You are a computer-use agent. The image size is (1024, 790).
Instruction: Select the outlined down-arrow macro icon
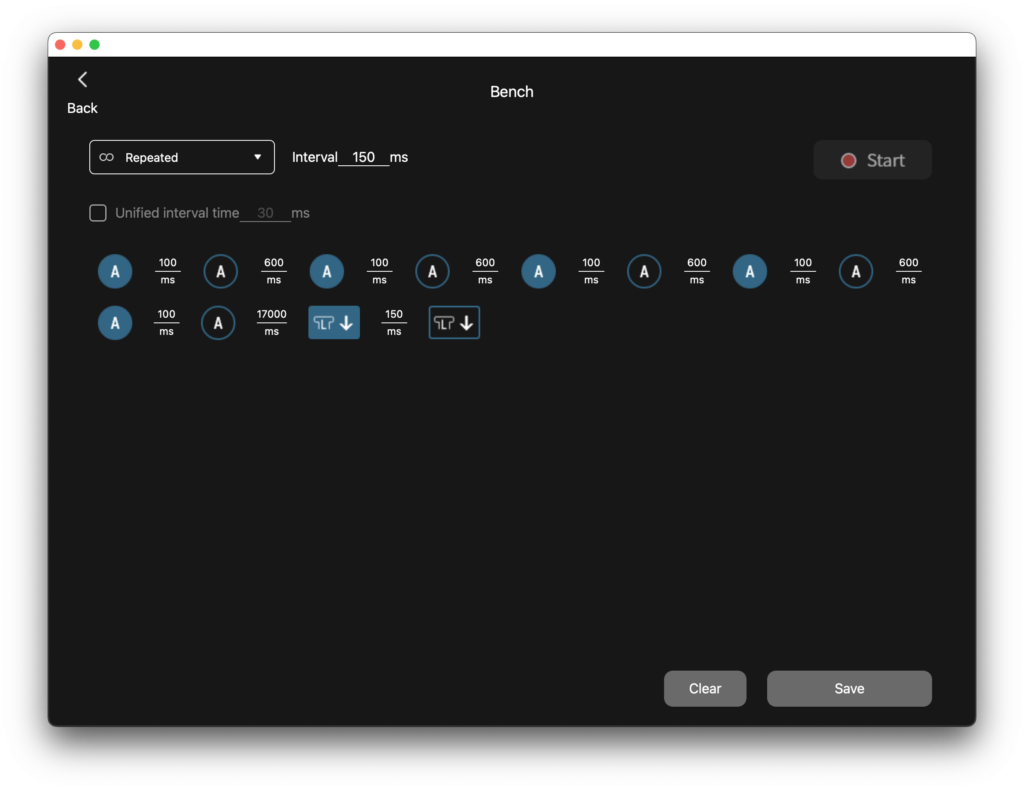(454, 323)
